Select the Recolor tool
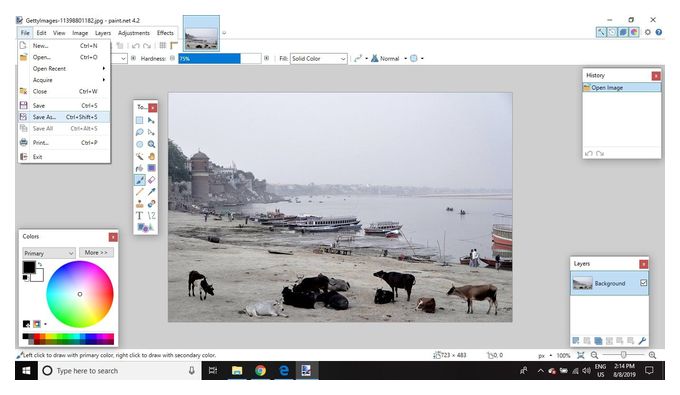 coord(151,203)
